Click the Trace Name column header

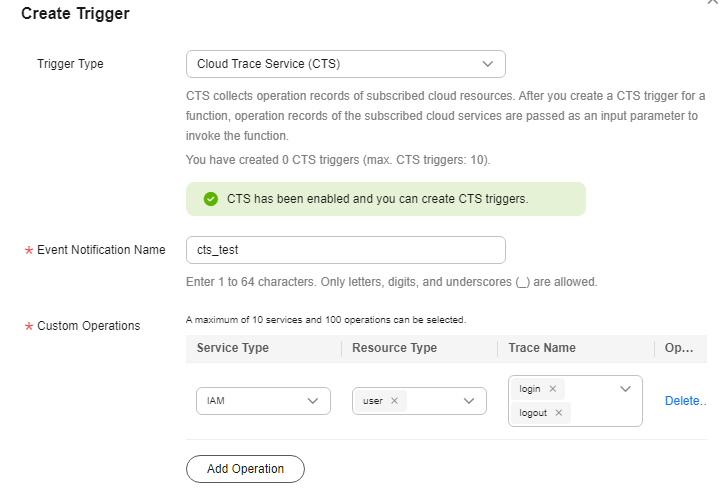542,348
